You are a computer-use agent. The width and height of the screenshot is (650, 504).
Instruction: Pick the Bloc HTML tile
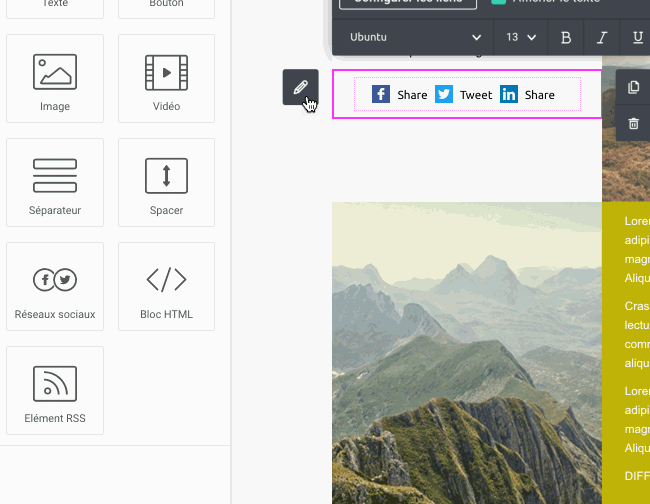pos(166,286)
